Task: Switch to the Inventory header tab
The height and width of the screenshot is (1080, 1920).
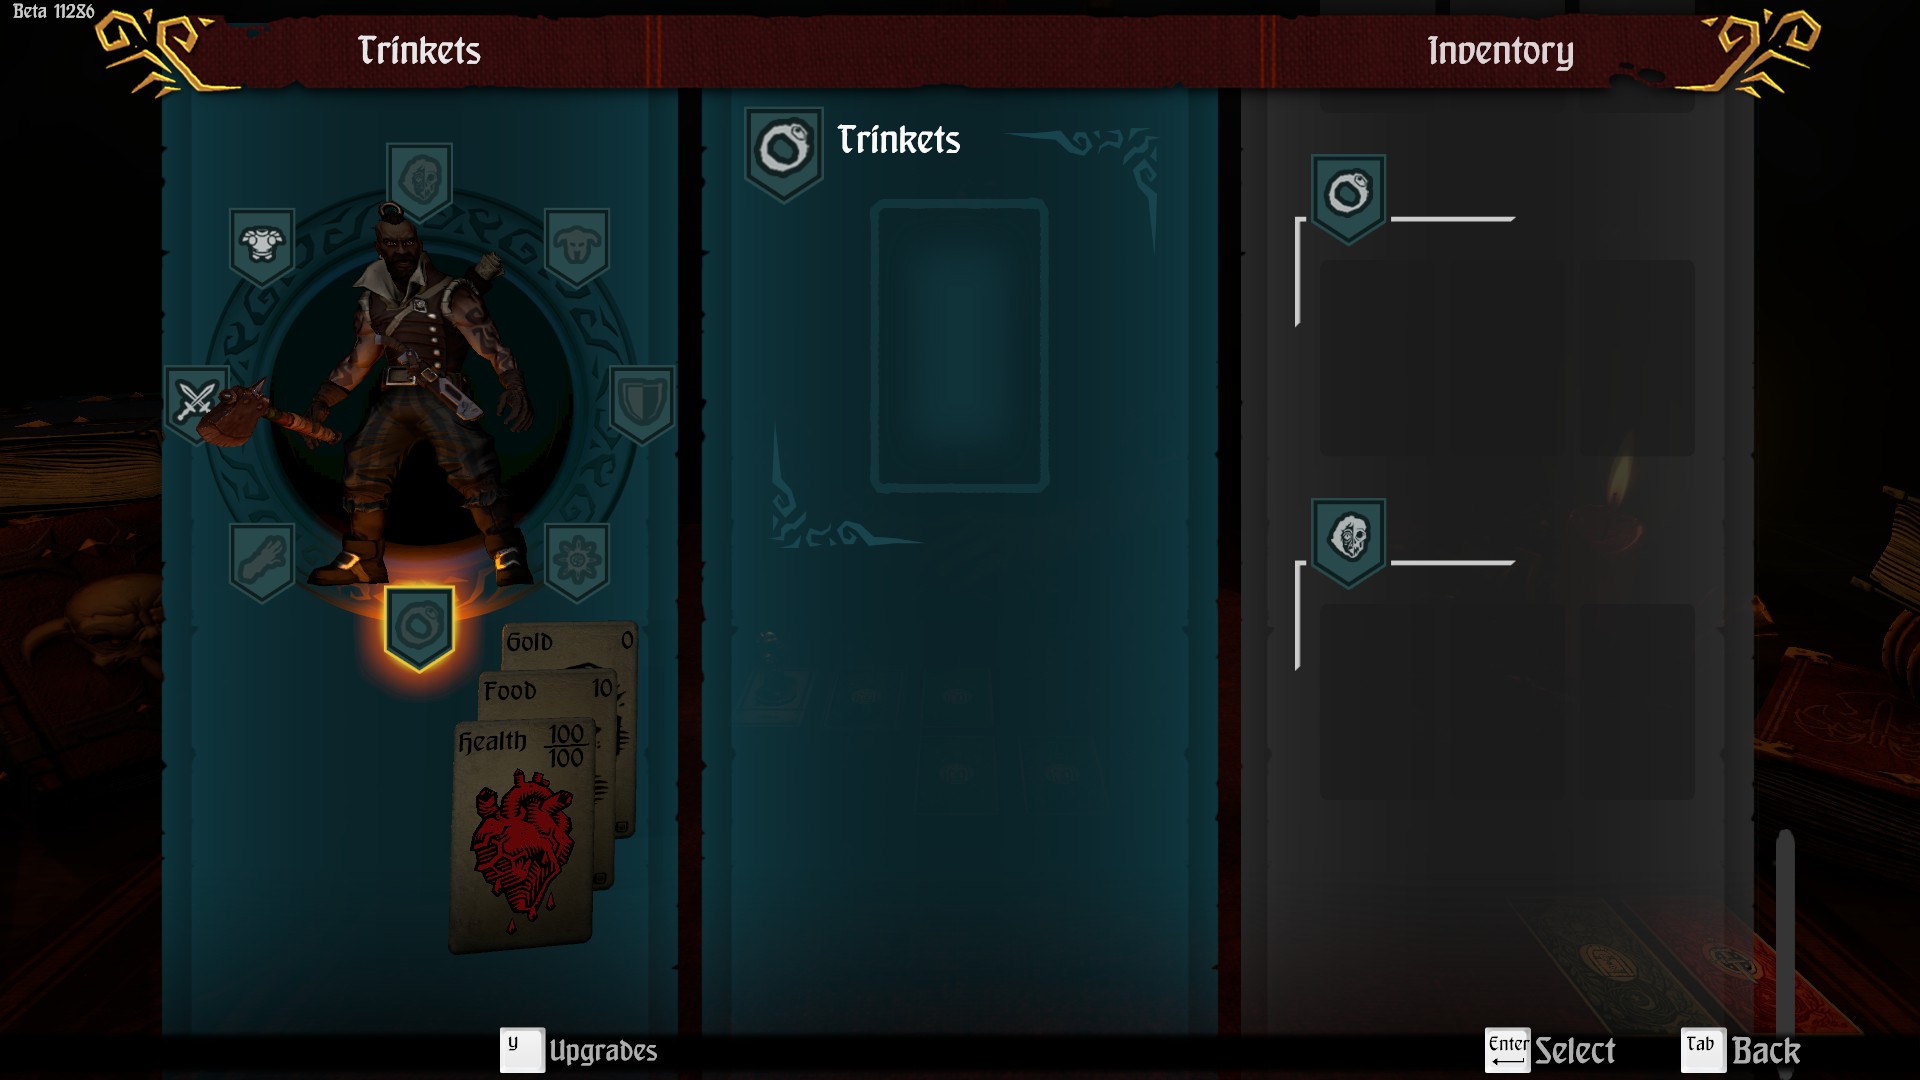Action: coord(1500,51)
